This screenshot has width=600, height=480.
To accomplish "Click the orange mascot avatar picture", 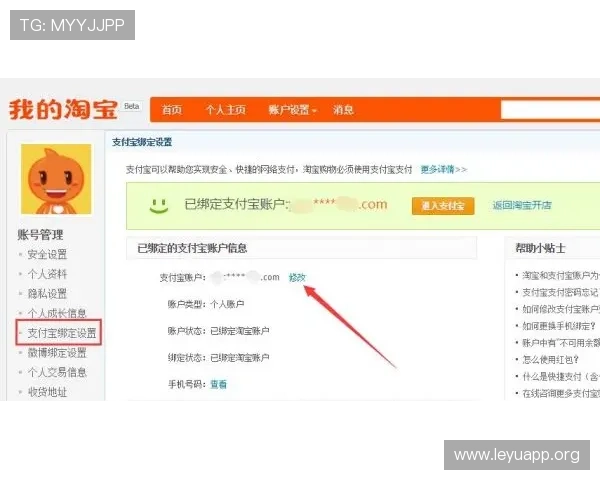I will pyautogui.click(x=56, y=179).
